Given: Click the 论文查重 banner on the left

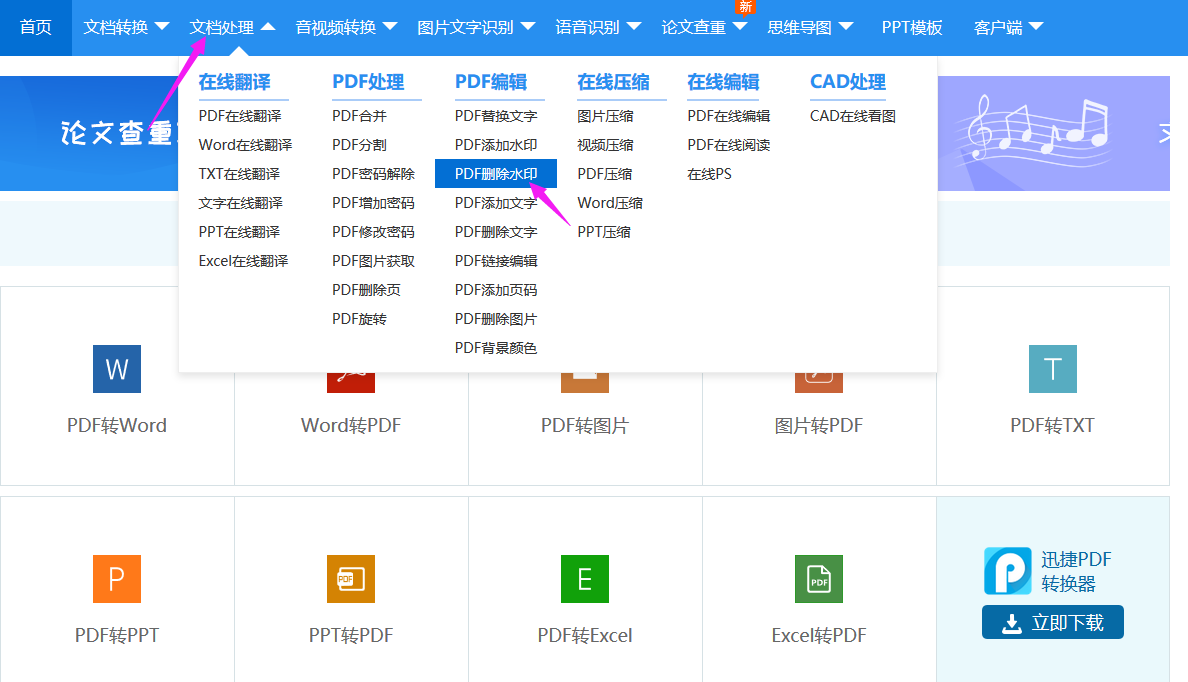Looking at the screenshot, I should click(89, 133).
